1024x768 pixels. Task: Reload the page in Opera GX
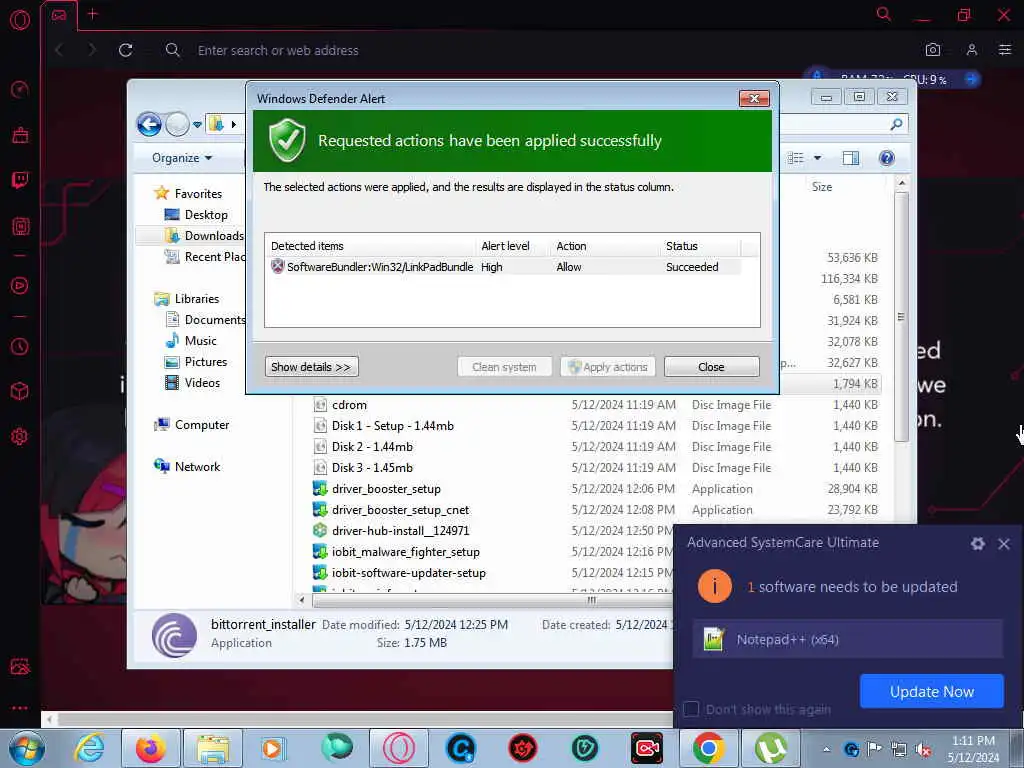[126, 50]
